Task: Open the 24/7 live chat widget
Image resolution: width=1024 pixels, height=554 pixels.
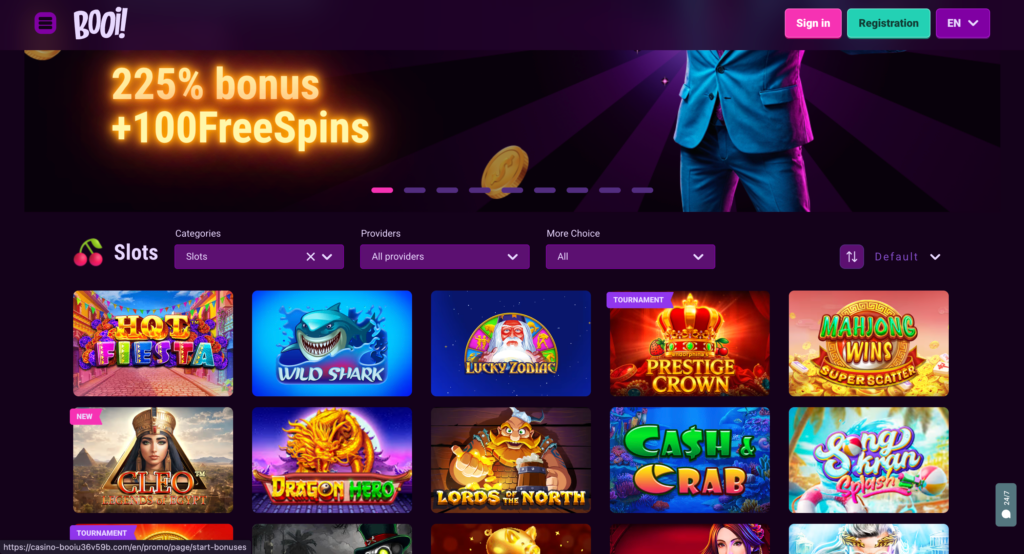Action: click(1006, 504)
